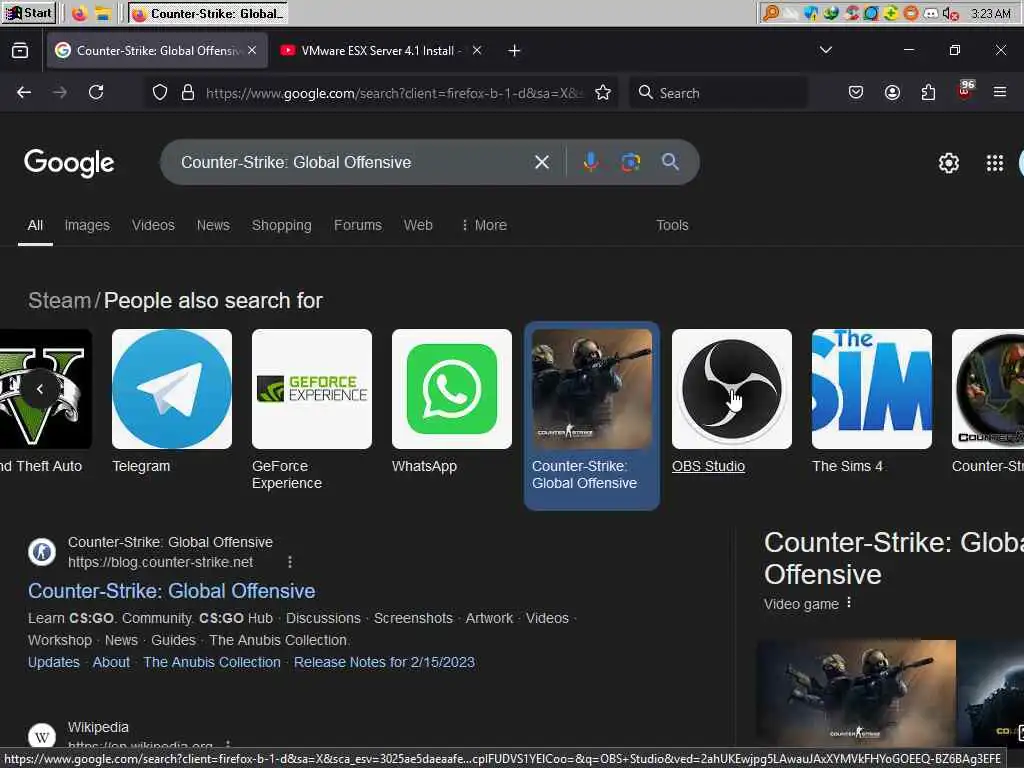Image resolution: width=1024 pixels, height=768 pixels.
Task: Select the Forums search tab
Action: (357, 225)
